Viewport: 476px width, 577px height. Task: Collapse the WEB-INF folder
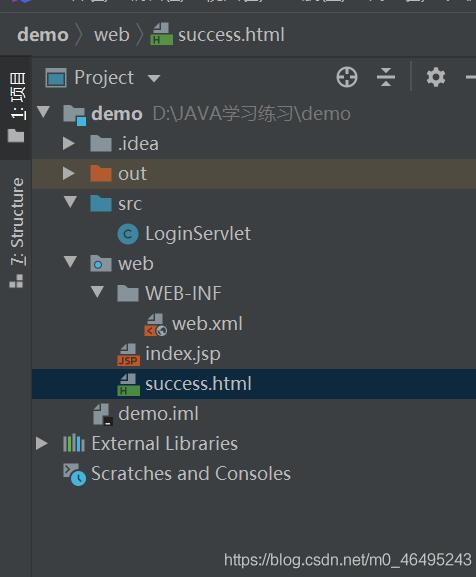pyautogui.click(x=97, y=292)
